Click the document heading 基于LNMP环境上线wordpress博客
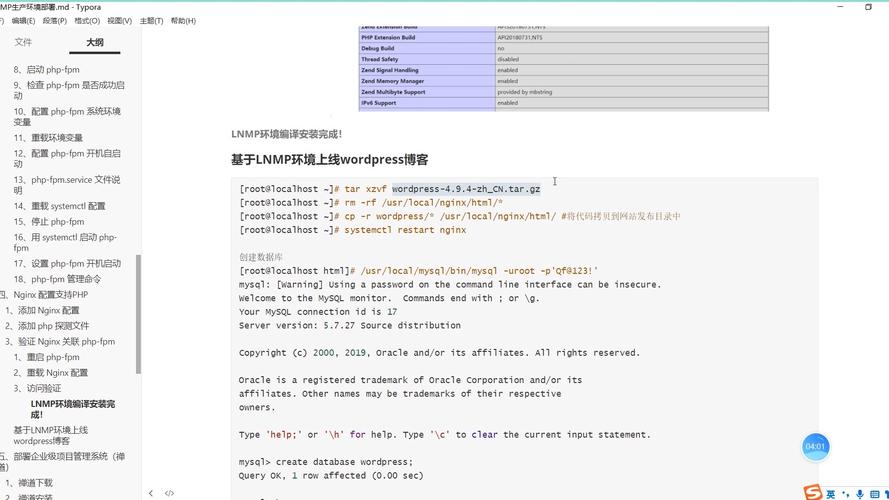Viewport: 889px width, 500px height. tap(329, 160)
